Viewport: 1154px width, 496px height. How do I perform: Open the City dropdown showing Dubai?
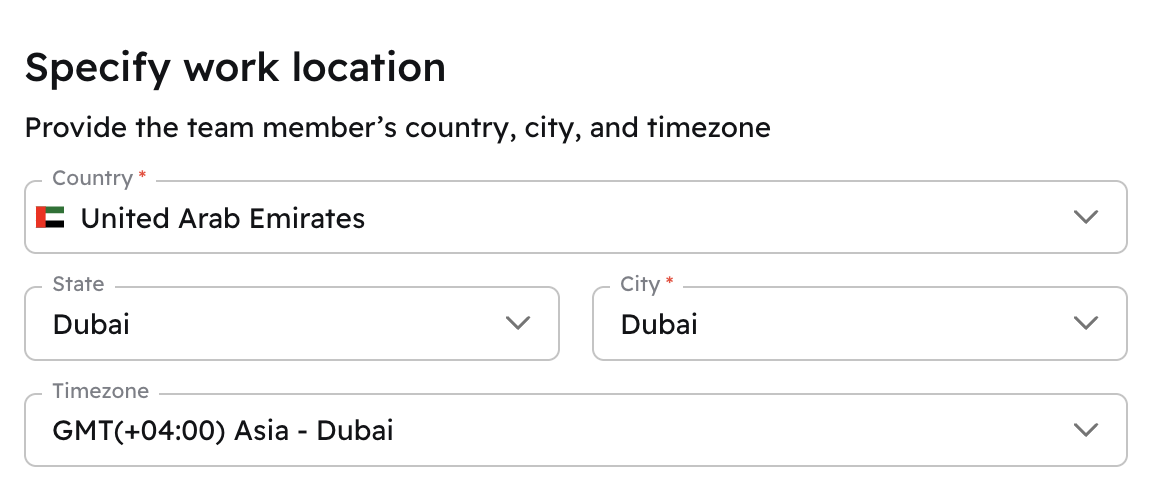click(859, 323)
